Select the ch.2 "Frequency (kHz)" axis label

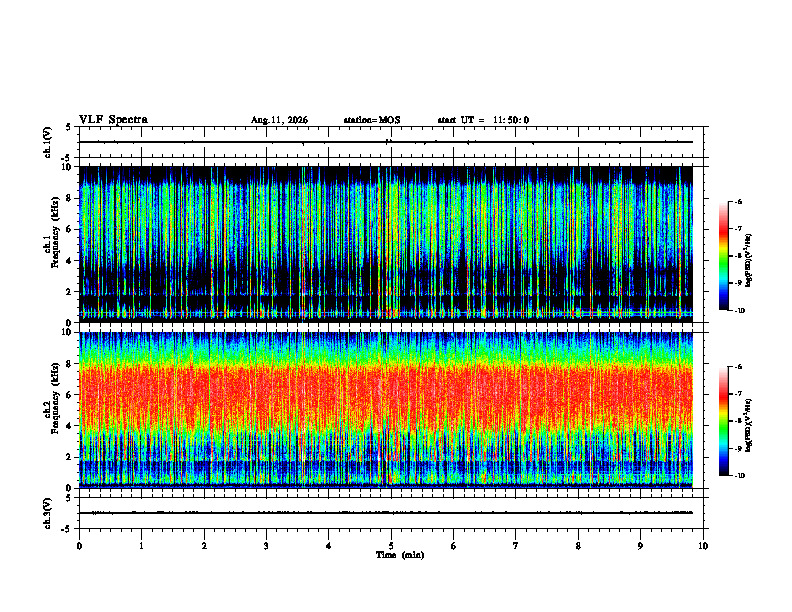(55, 398)
